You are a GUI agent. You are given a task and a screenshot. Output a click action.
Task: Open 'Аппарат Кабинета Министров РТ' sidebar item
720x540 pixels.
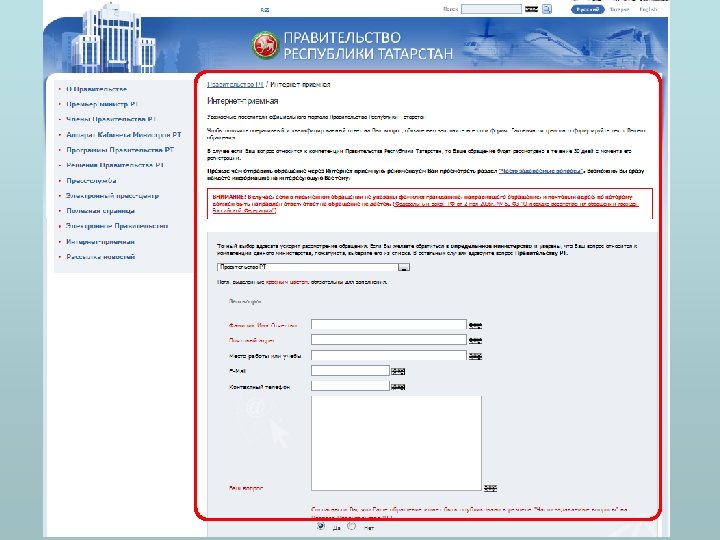pos(124,135)
